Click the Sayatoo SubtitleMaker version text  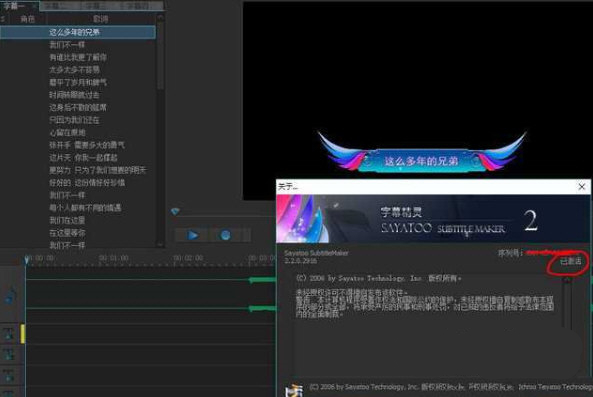(316, 257)
